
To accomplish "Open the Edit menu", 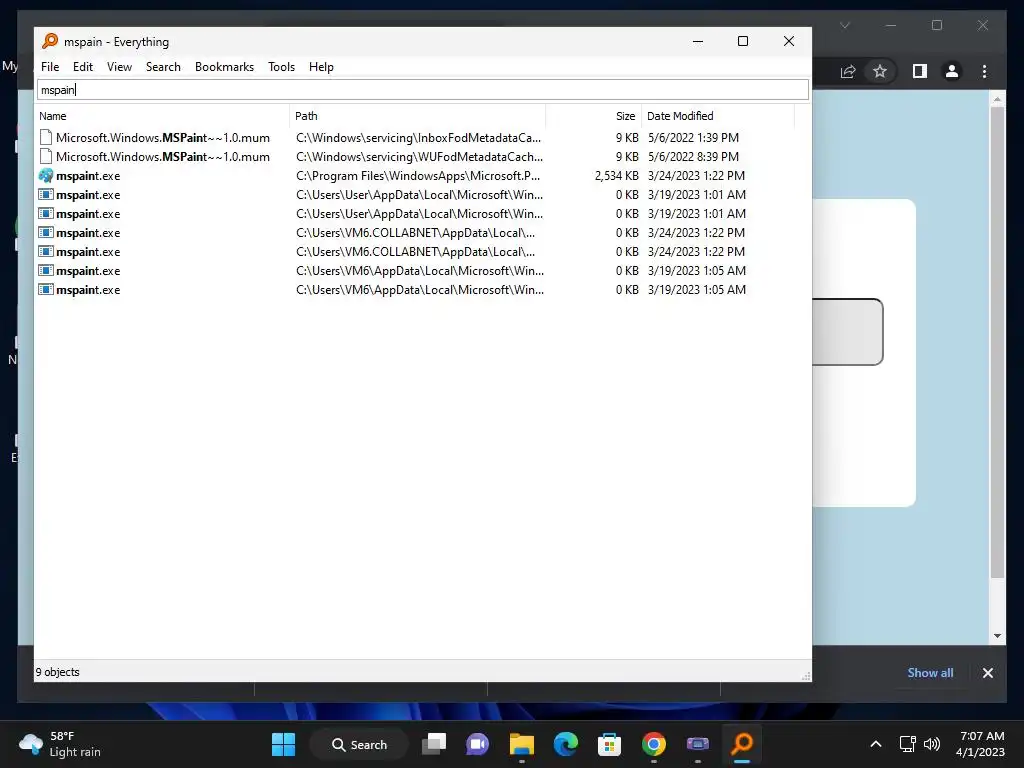I will click(82, 67).
